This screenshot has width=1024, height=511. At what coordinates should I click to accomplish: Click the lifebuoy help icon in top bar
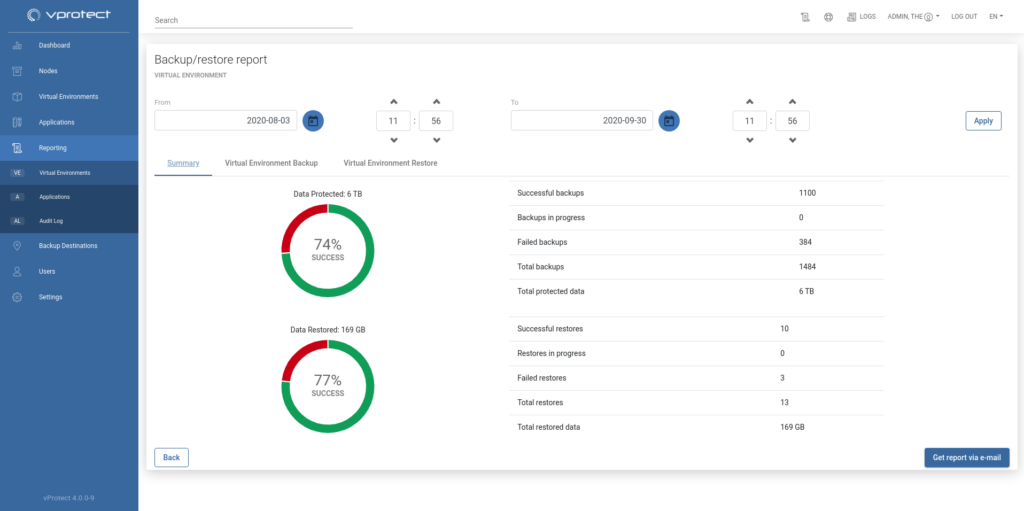pyautogui.click(x=828, y=17)
